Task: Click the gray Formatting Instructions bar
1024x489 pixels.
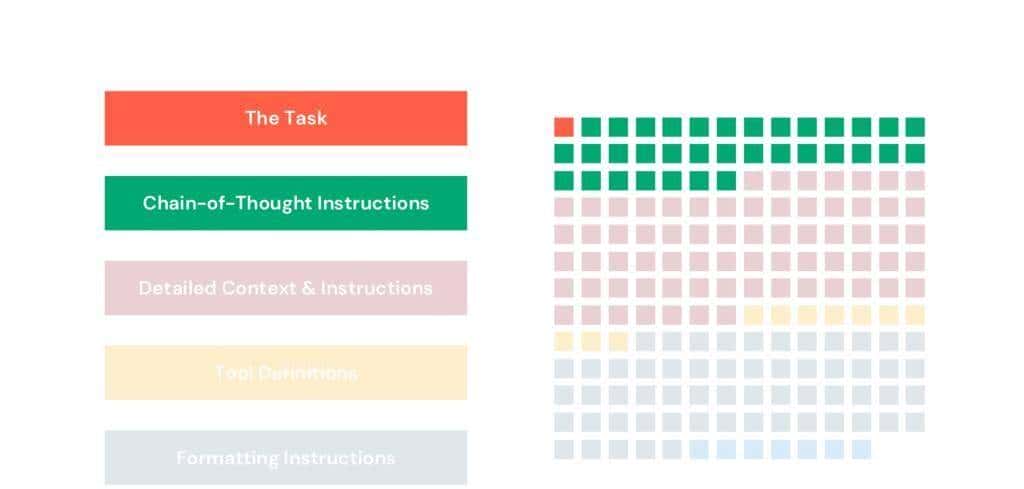Action: [x=285, y=458]
